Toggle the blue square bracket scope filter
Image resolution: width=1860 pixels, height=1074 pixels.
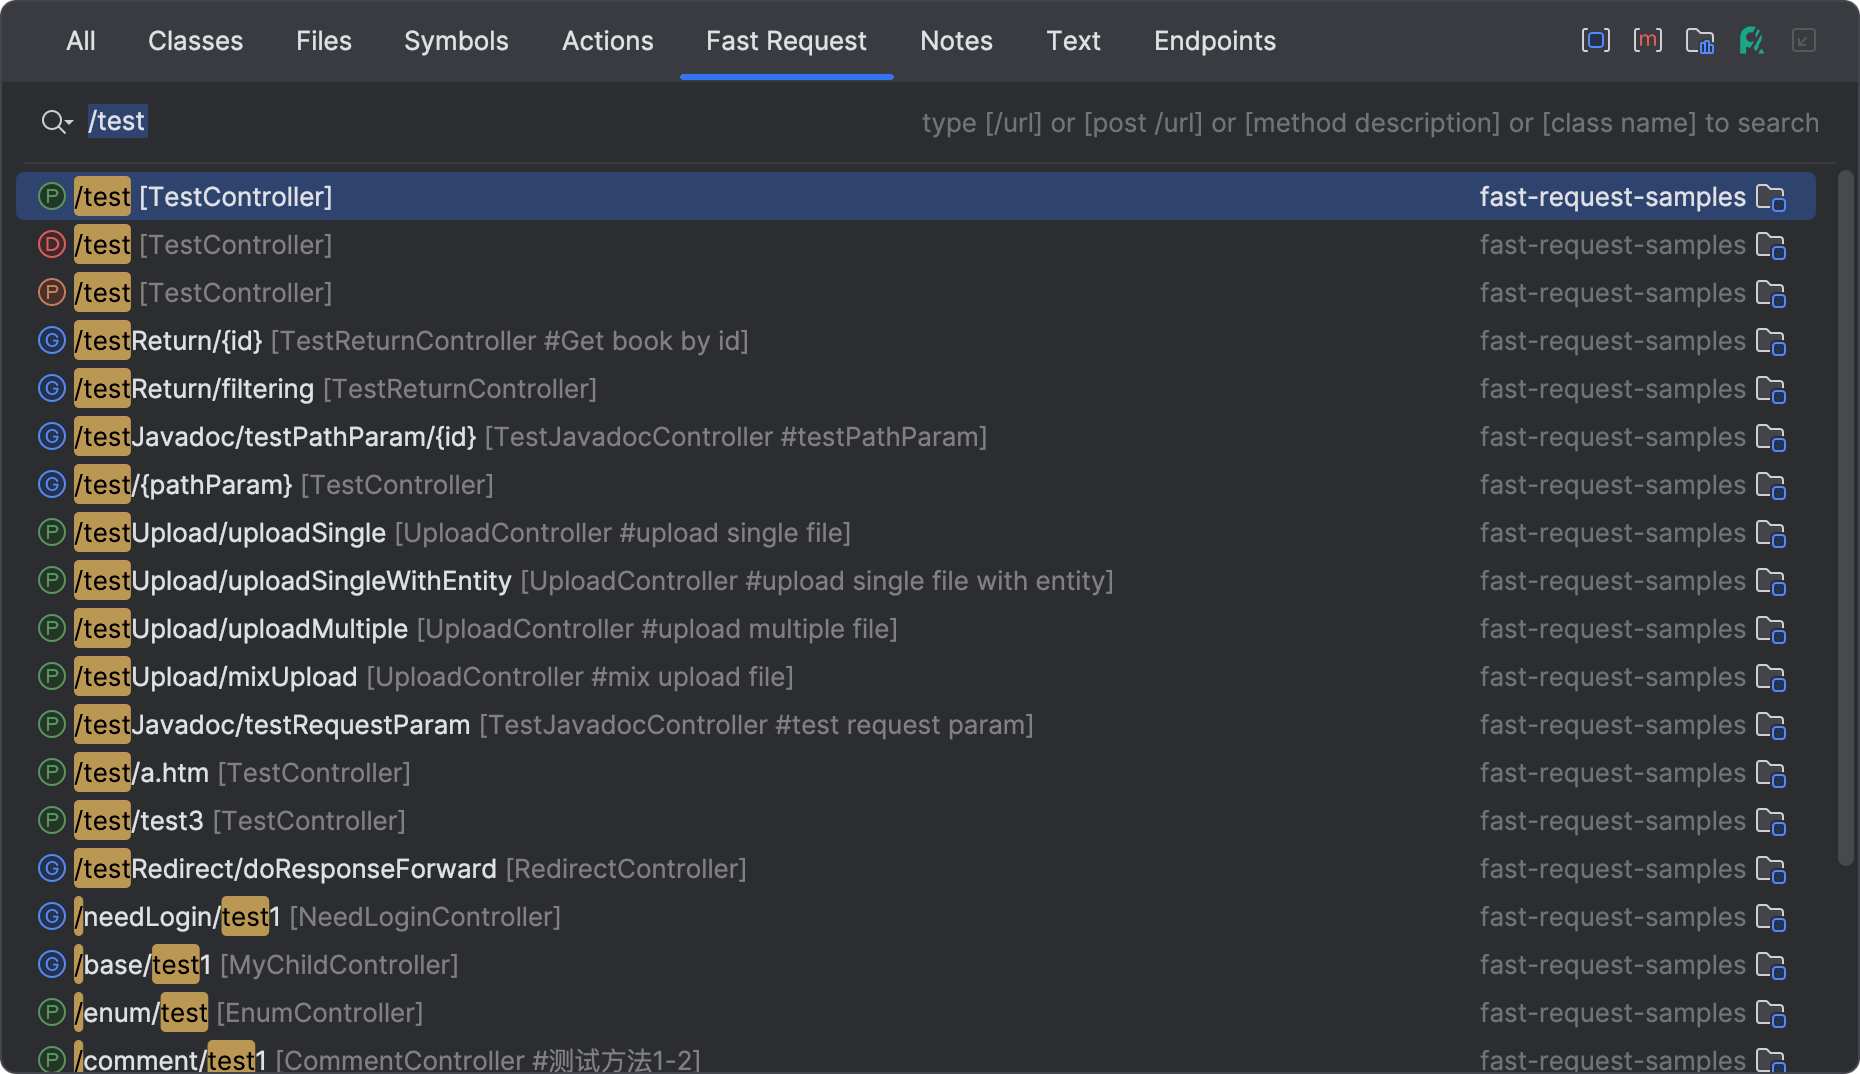coord(1595,41)
